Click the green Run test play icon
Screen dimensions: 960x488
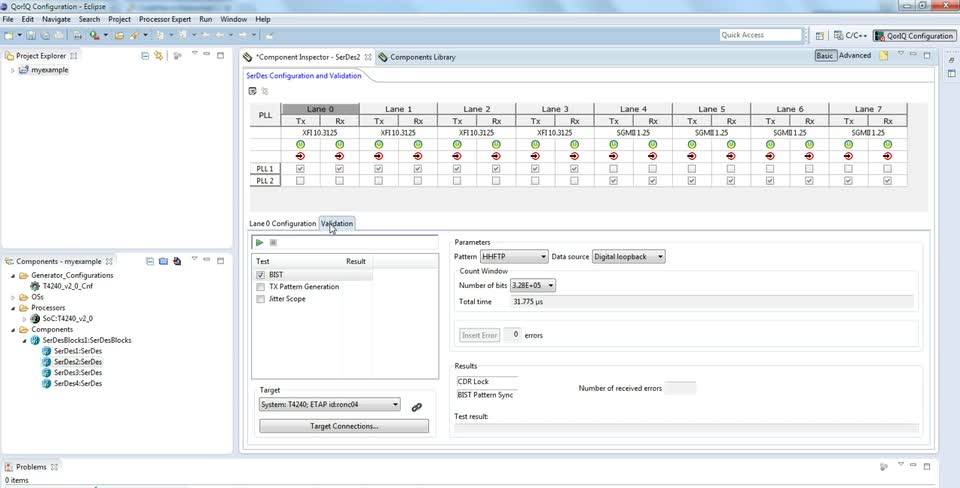[x=260, y=243]
